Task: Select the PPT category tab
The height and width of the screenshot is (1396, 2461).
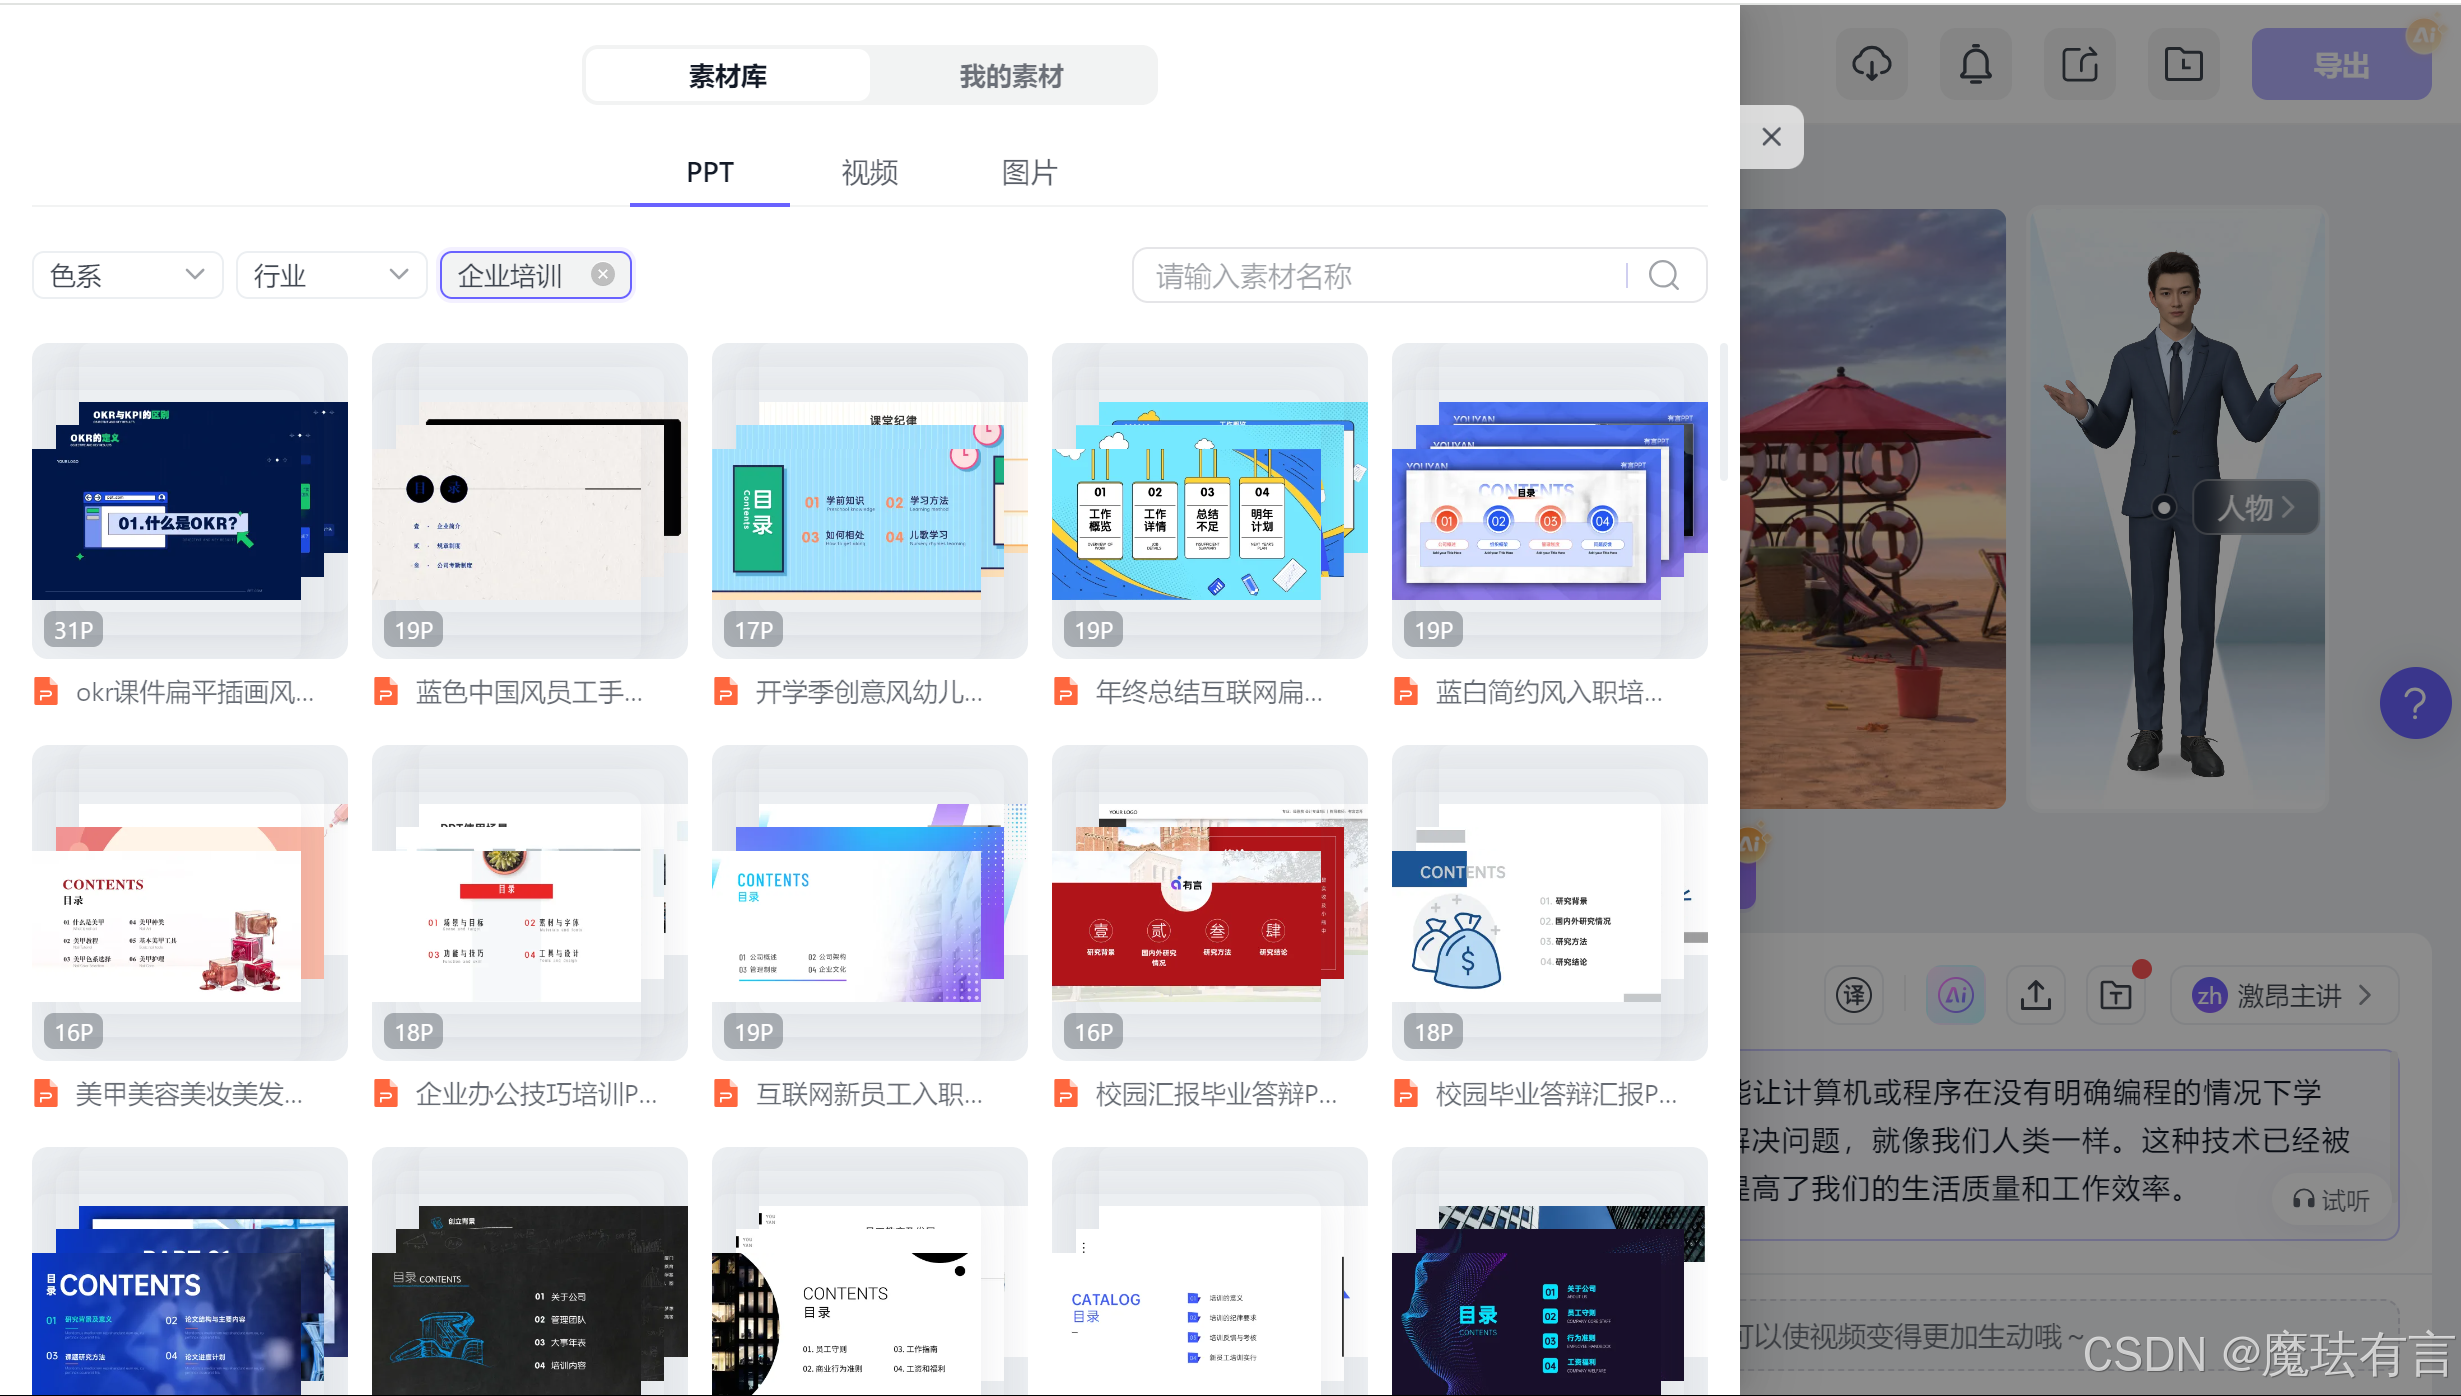Action: click(710, 173)
